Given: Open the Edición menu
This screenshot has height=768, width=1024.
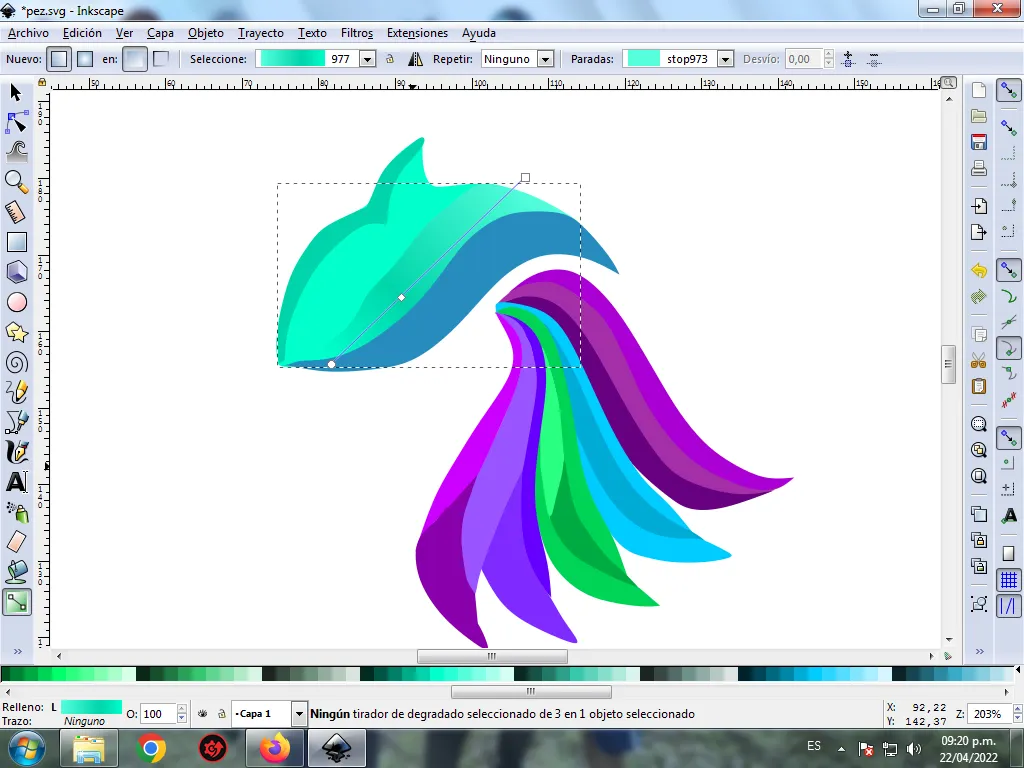Looking at the screenshot, I should [82, 33].
